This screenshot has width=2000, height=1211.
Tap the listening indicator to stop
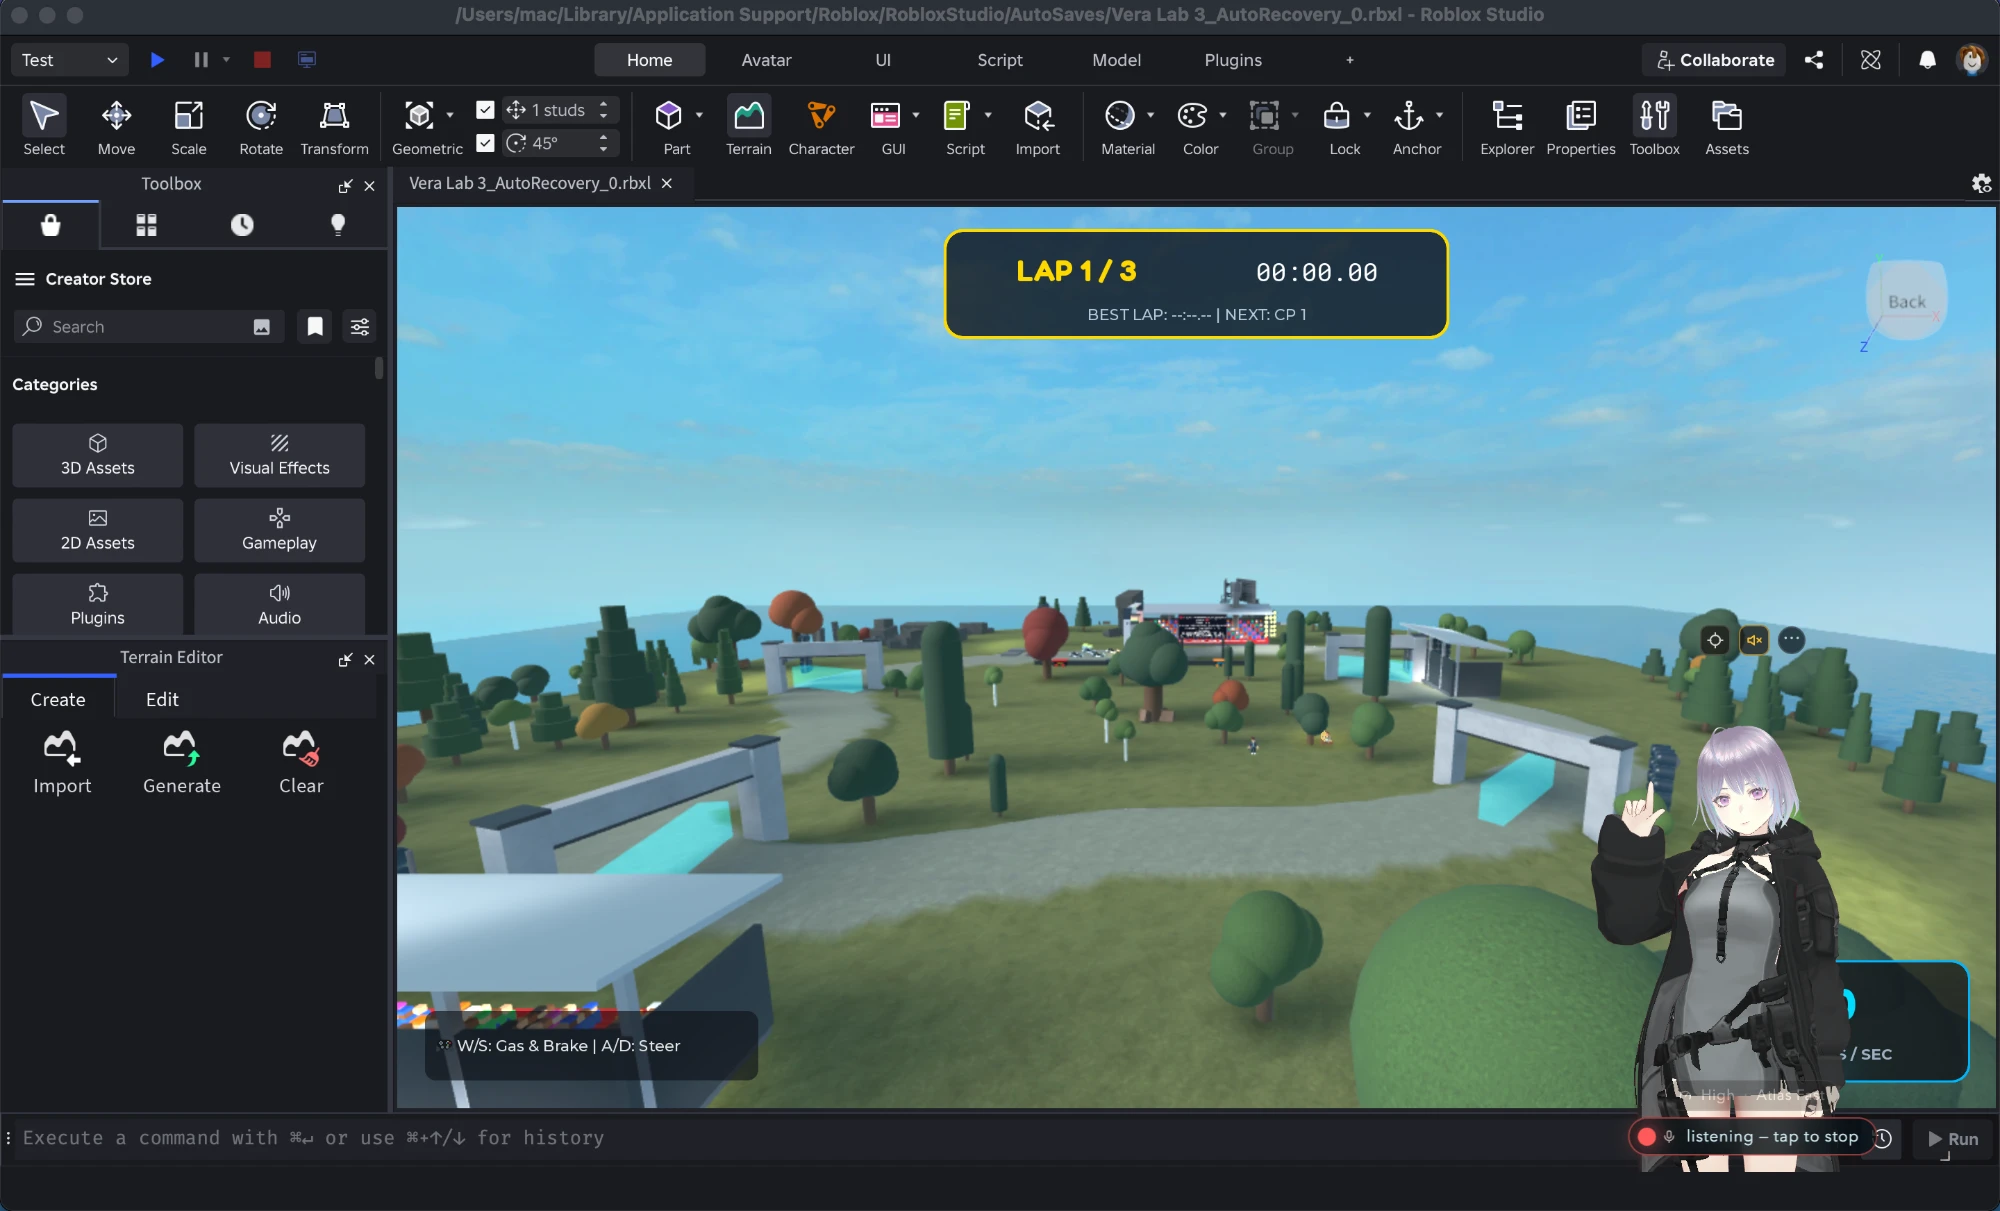(1752, 1137)
